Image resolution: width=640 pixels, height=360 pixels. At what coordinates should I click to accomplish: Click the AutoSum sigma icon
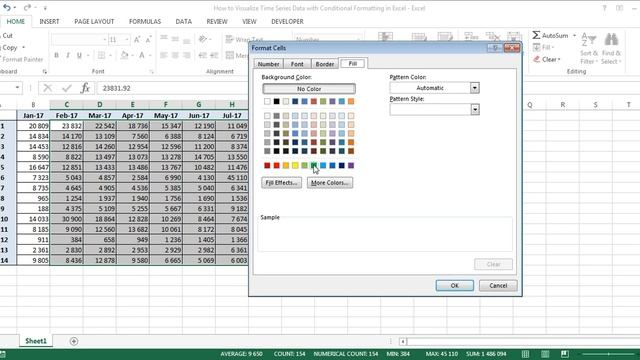tap(536, 35)
